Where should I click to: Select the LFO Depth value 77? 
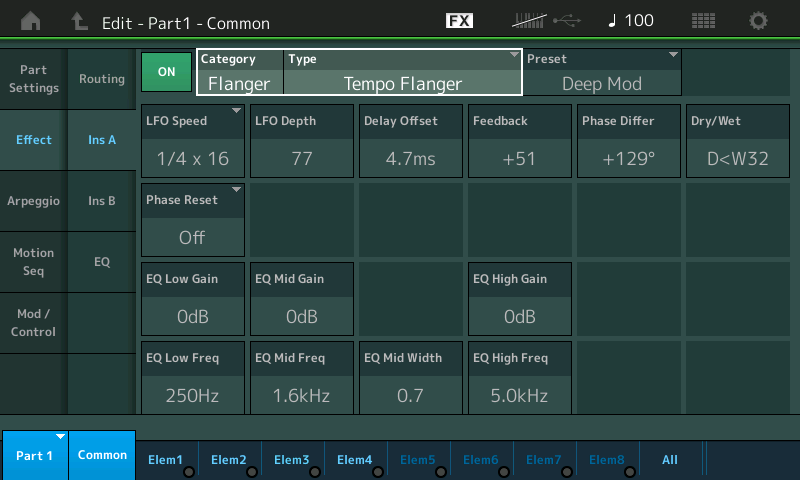(302, 141)
